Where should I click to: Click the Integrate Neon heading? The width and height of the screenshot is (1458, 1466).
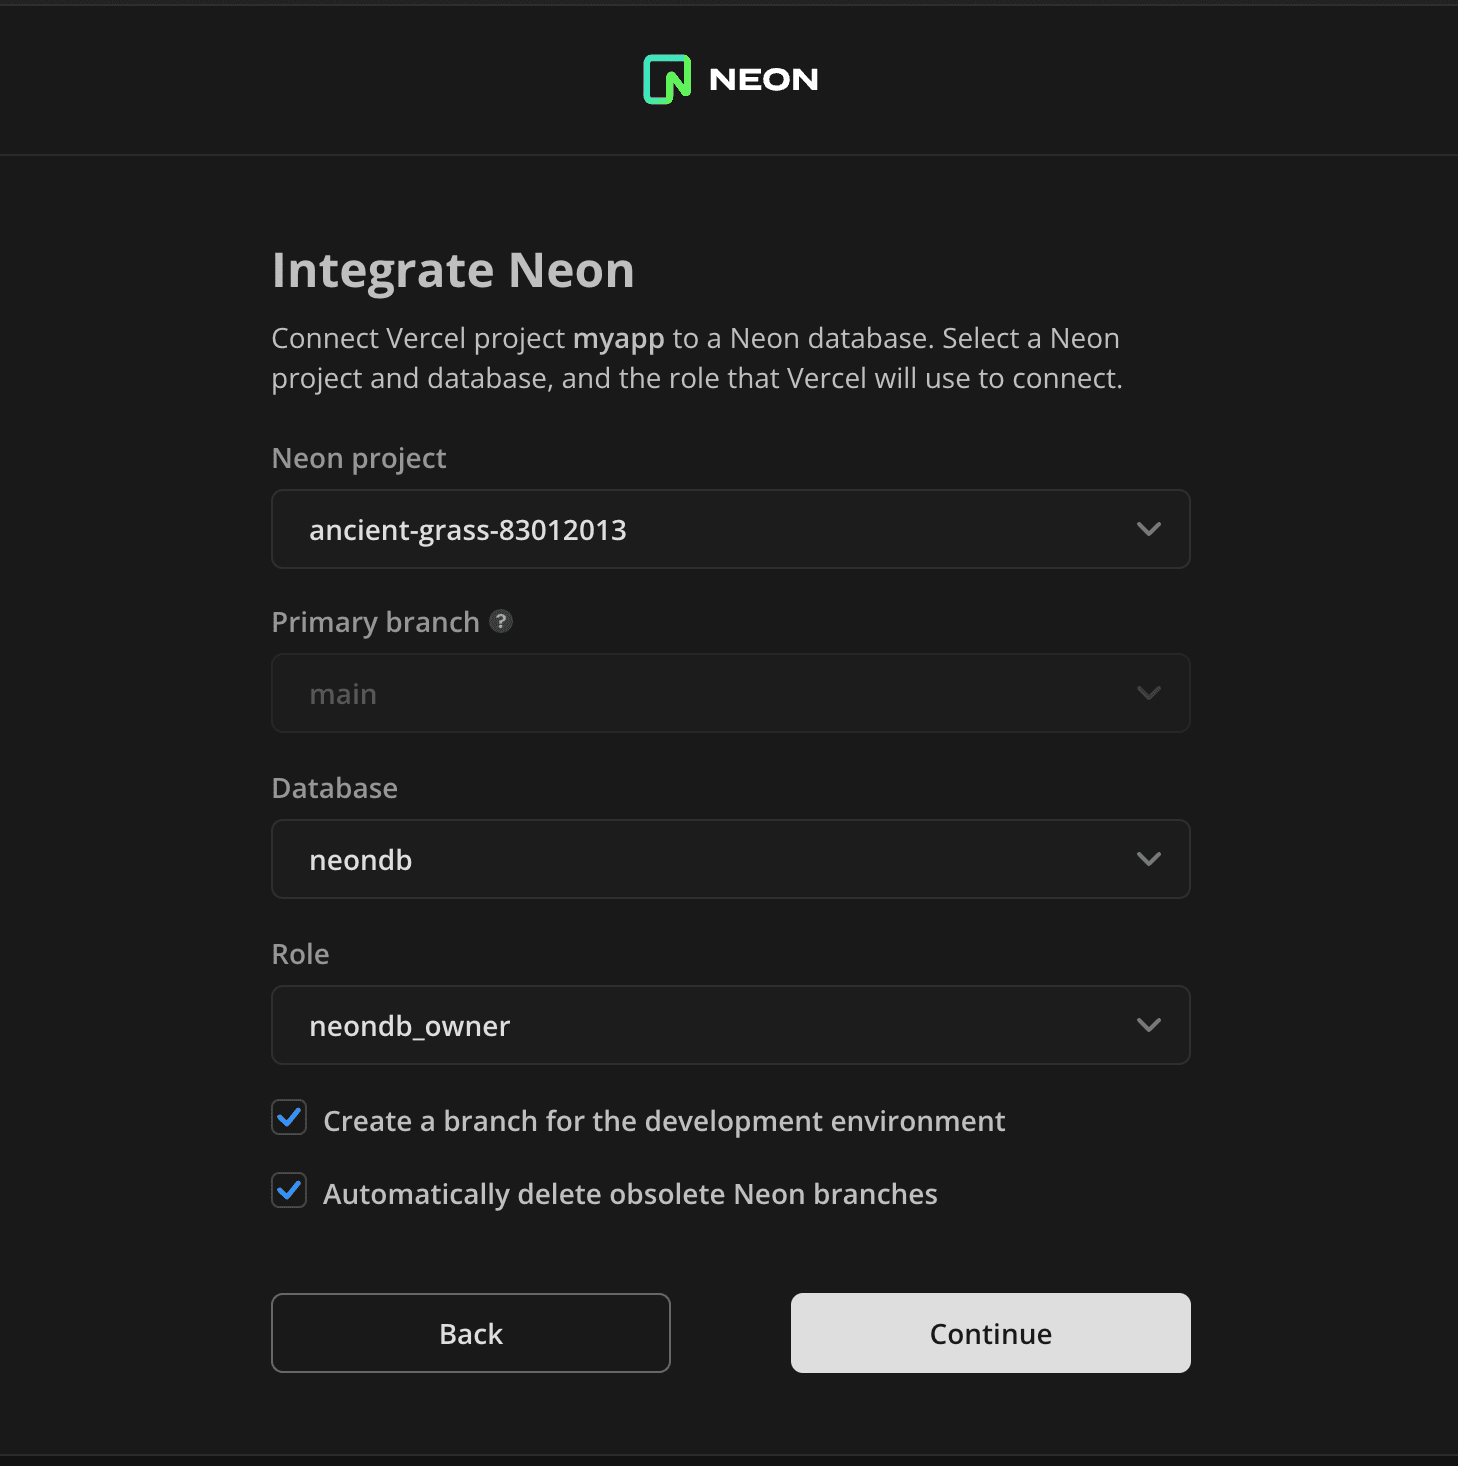pos(452,269)
